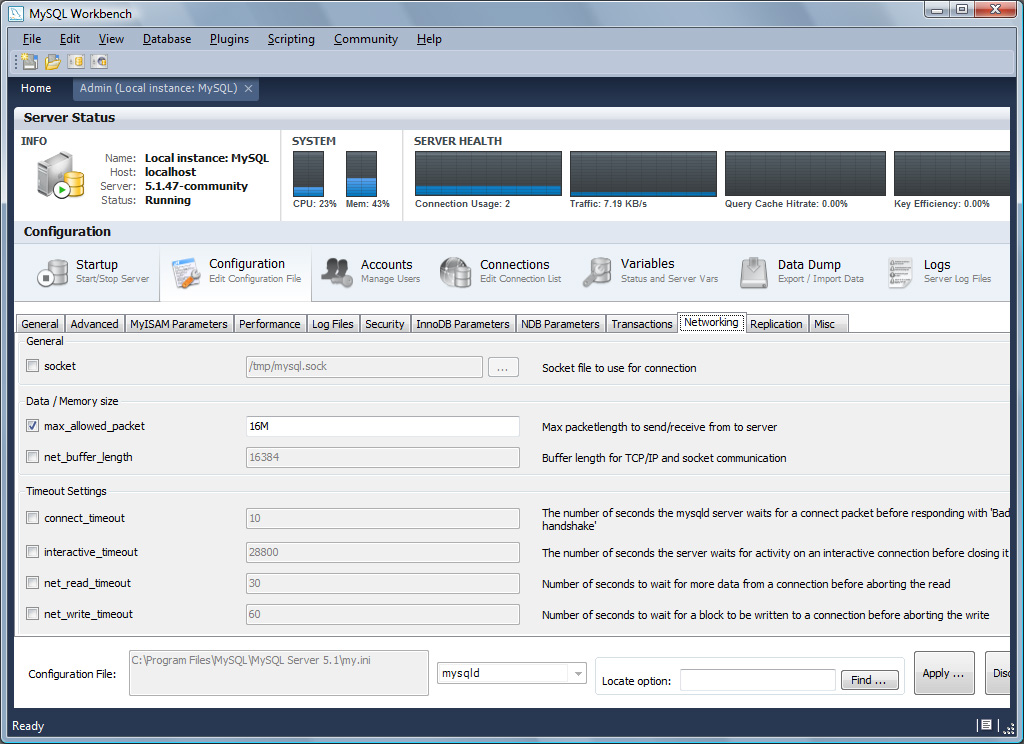This screenshot has height=744, width=1024.
Task: Enable the connect_timeout checkbox
Action: point(33,518)
